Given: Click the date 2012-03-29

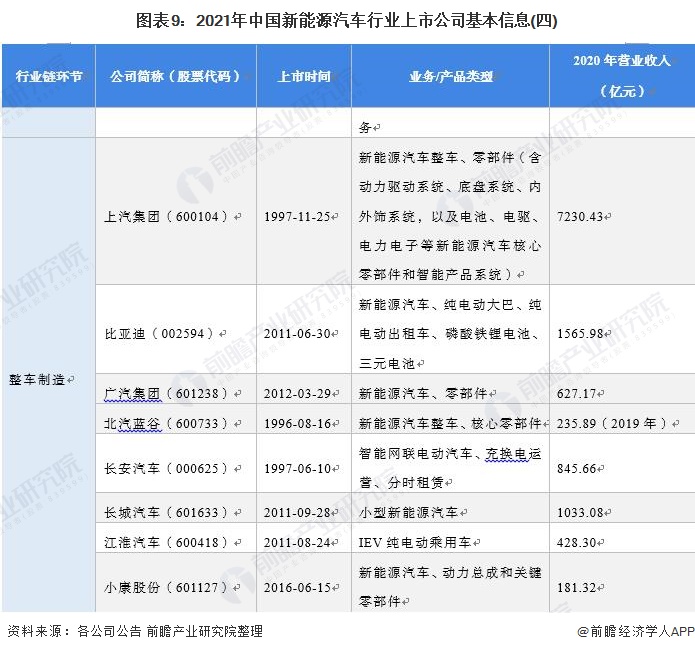Looking at the screenshot, I should pos(299,393).
